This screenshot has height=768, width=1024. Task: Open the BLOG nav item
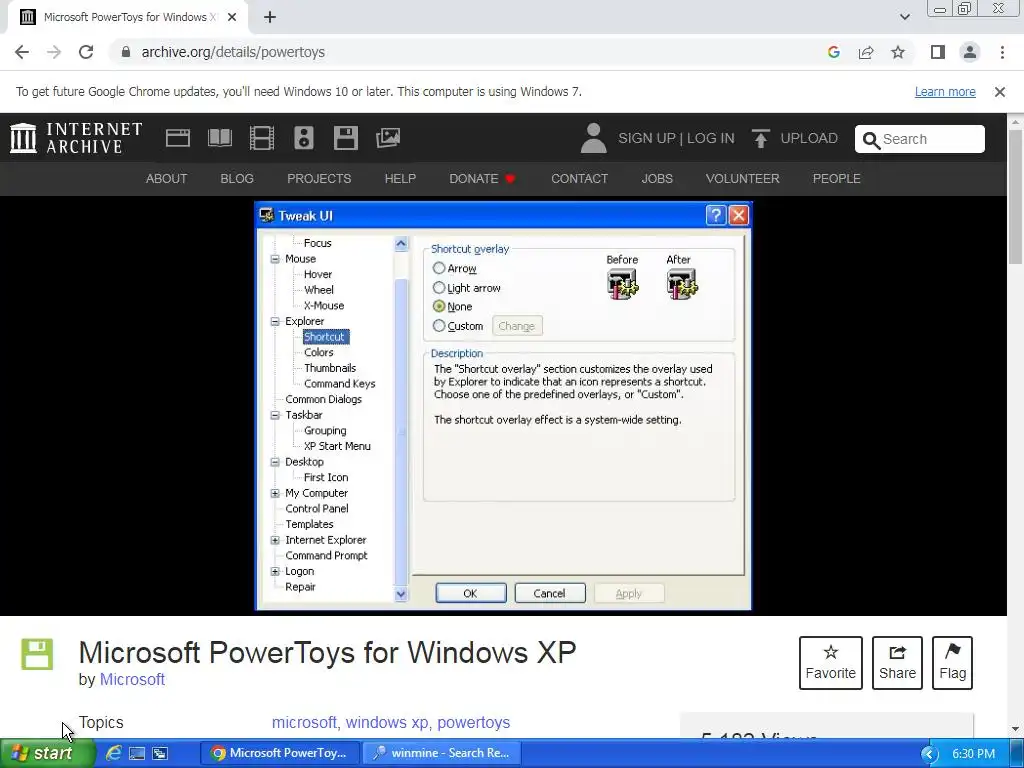point(237,178)
